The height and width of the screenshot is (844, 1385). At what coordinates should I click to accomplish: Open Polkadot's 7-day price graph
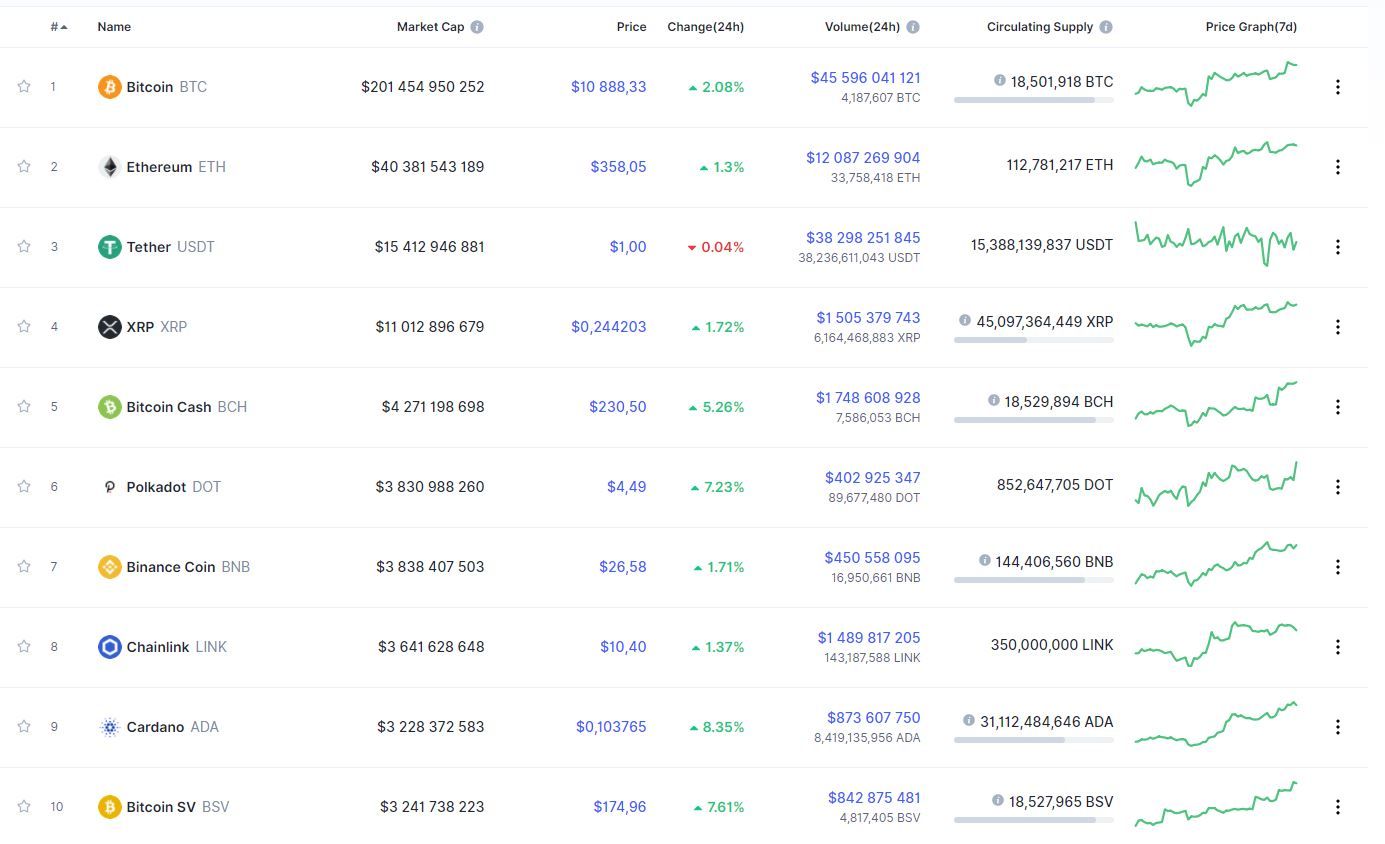(1216, 485)
